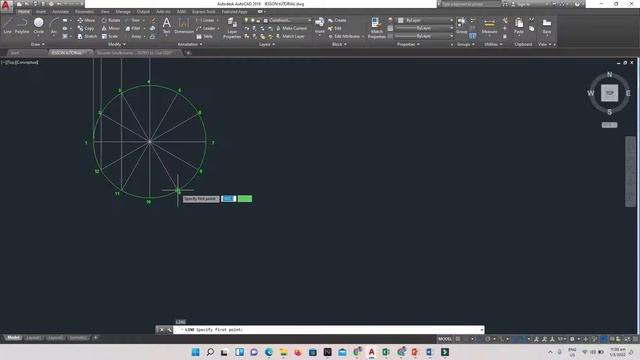Screen dimensions: 640x360
Task: Expand the Layers panel
Action: pyautogui.click(x=267, y=44)
